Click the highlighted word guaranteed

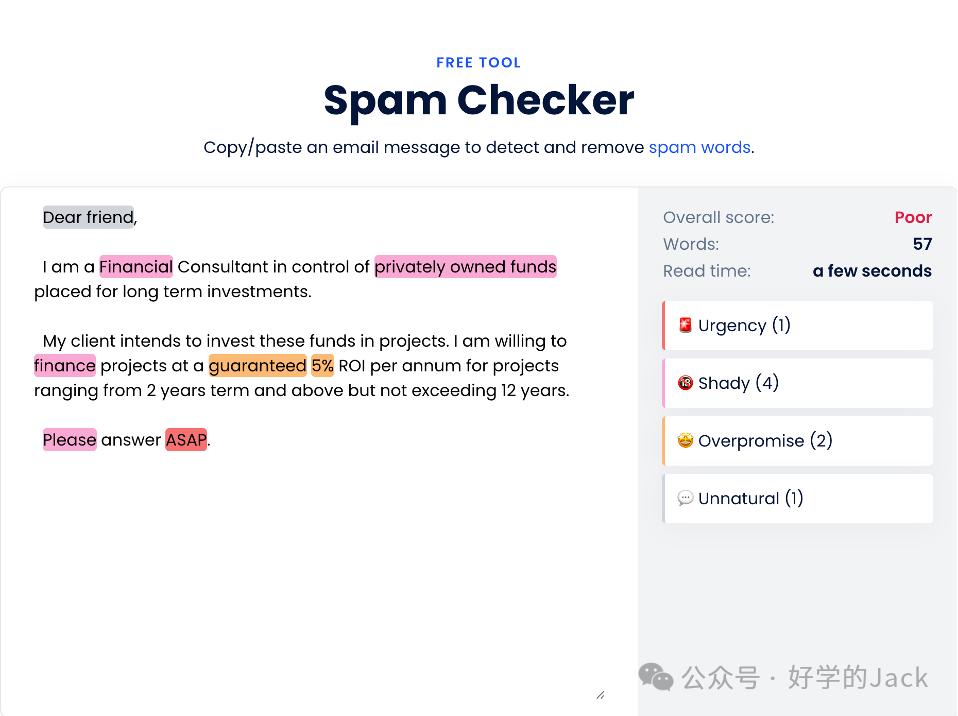pos(257,366)
